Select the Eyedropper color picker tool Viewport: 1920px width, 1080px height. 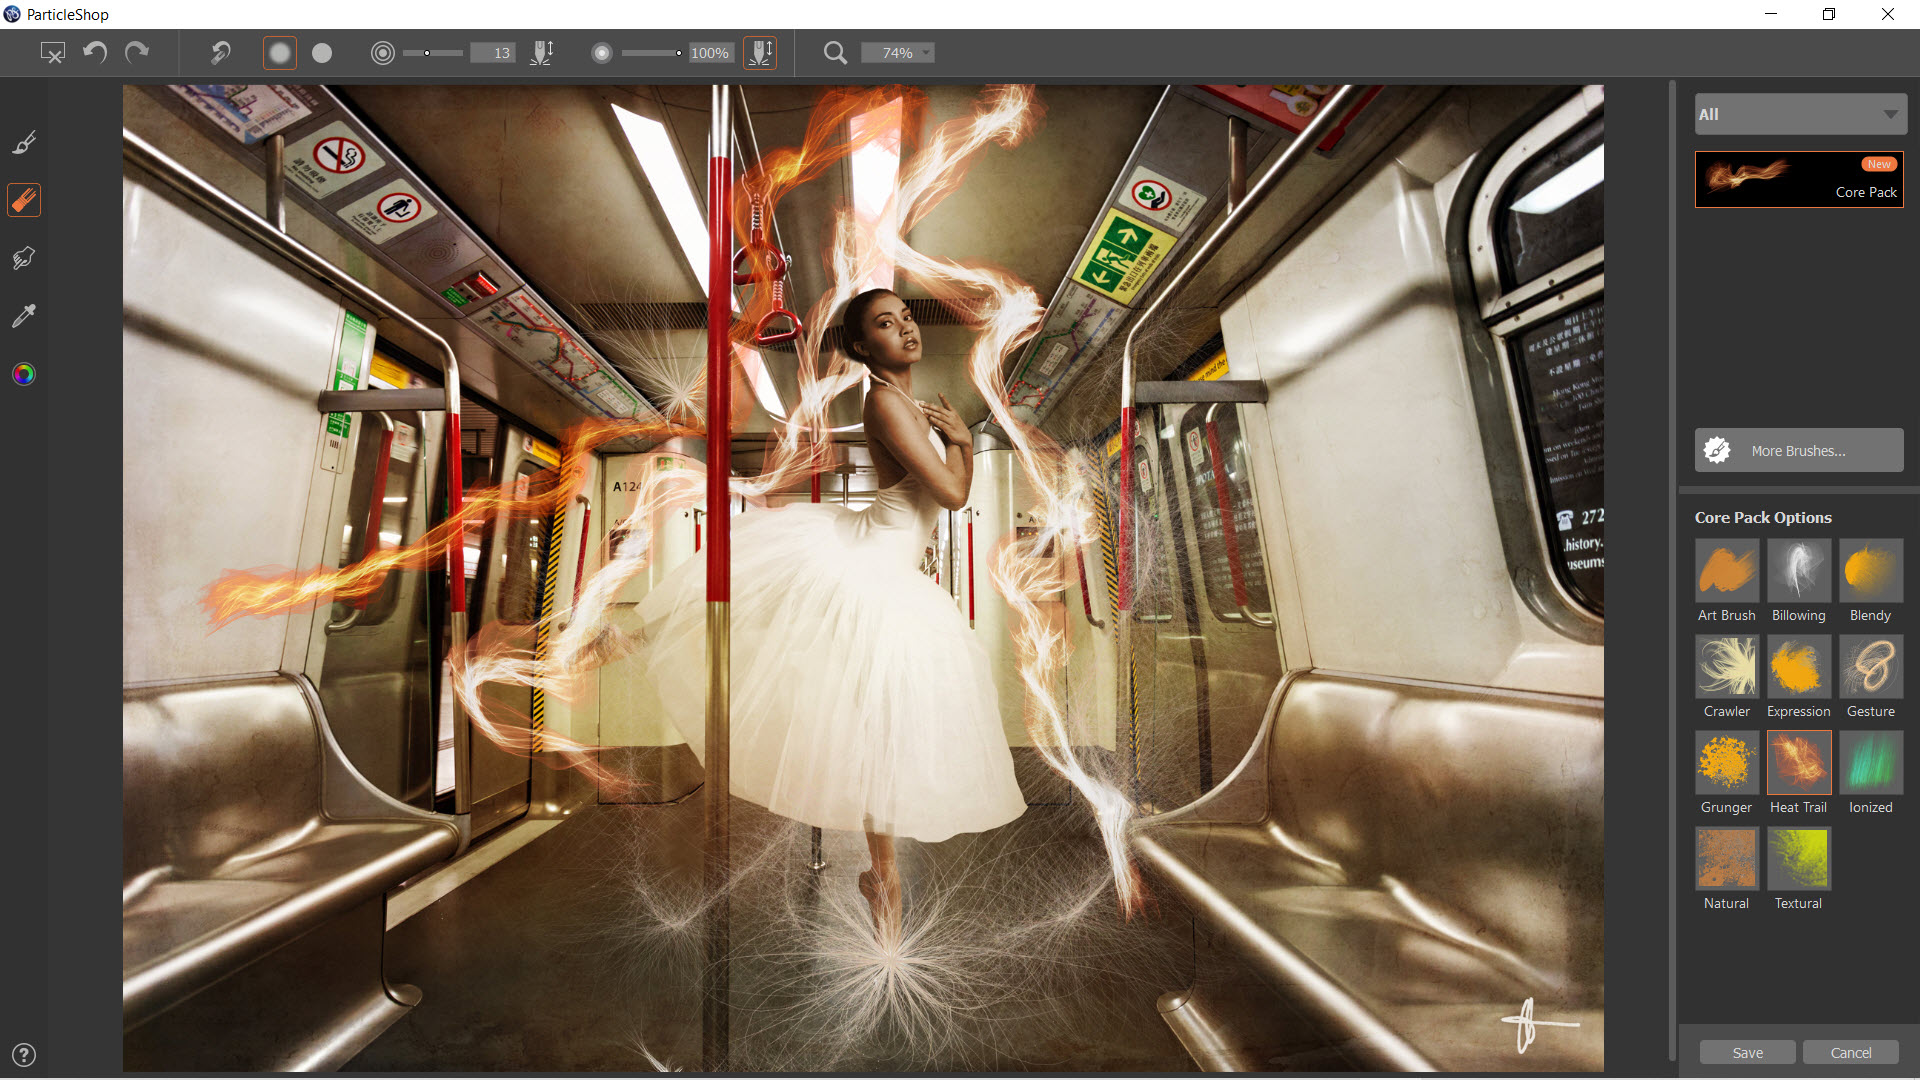(x=25, y=315)
